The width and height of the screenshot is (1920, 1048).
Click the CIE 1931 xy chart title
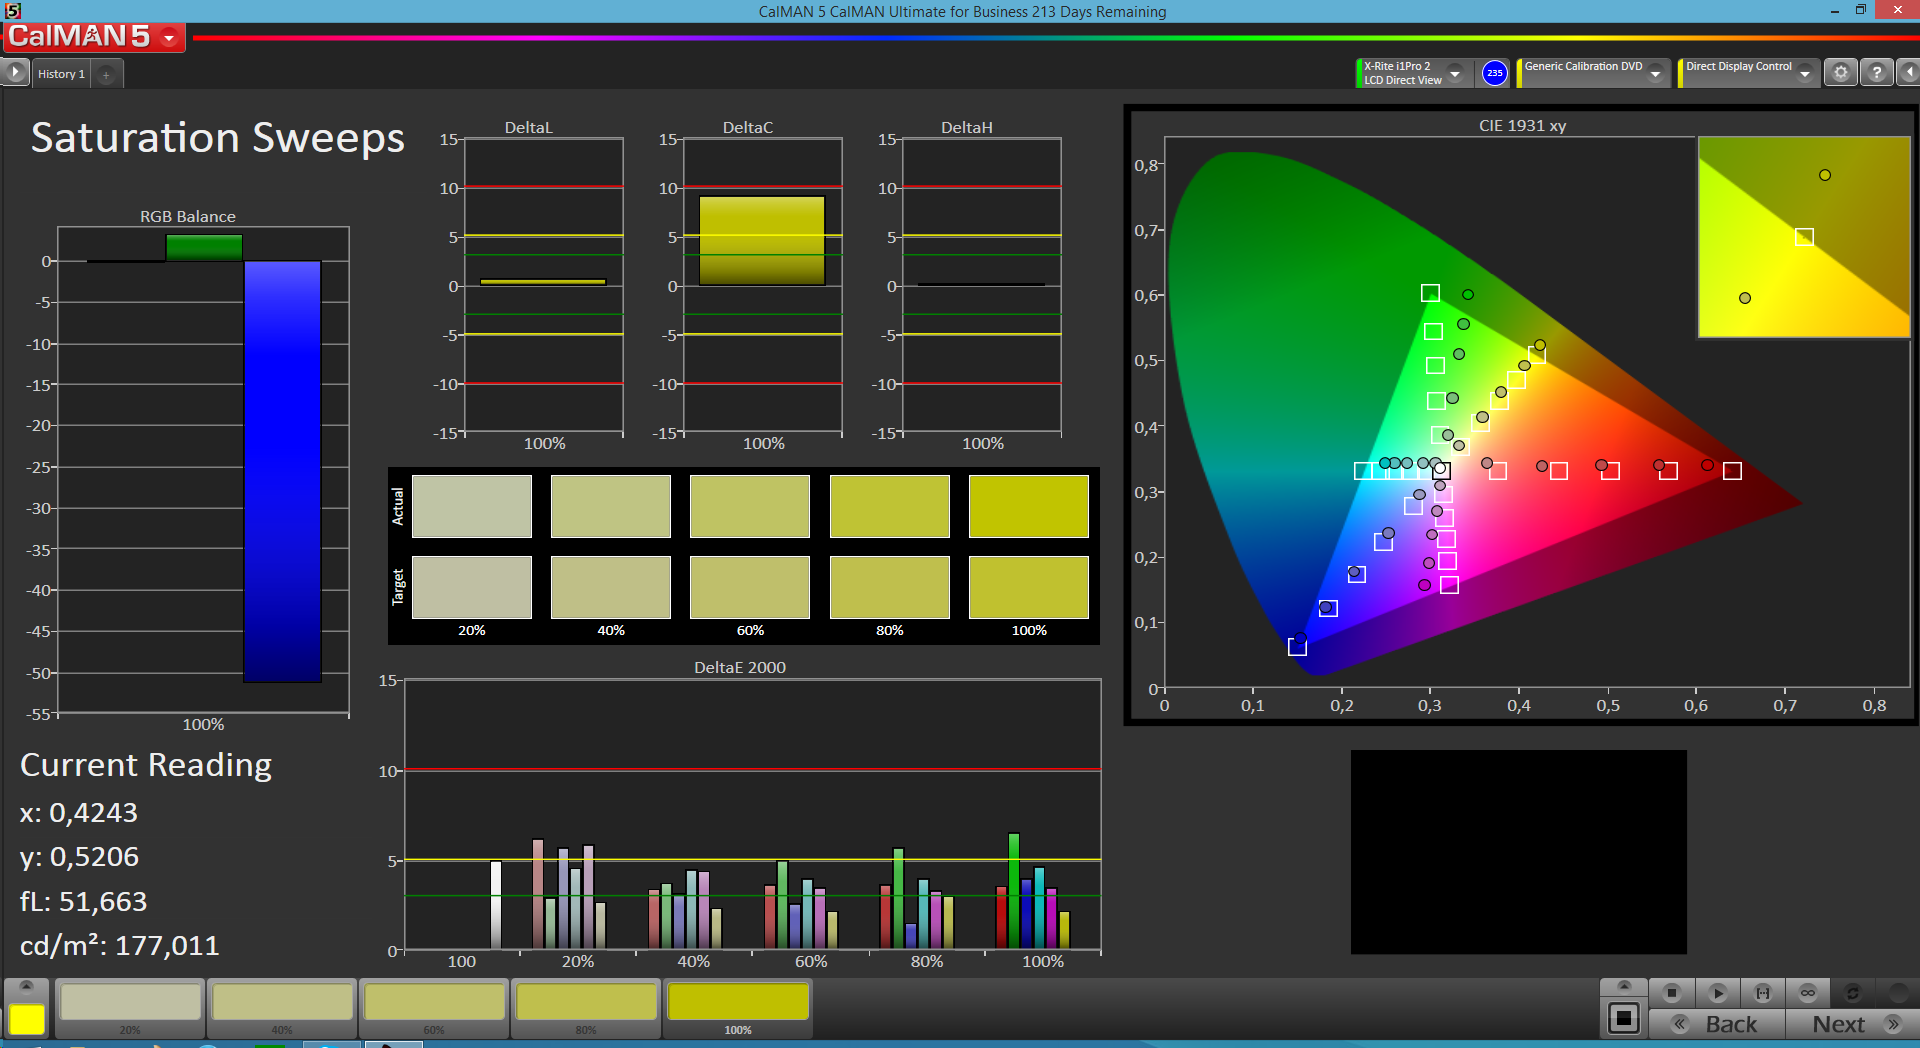tap(1522, 125)
